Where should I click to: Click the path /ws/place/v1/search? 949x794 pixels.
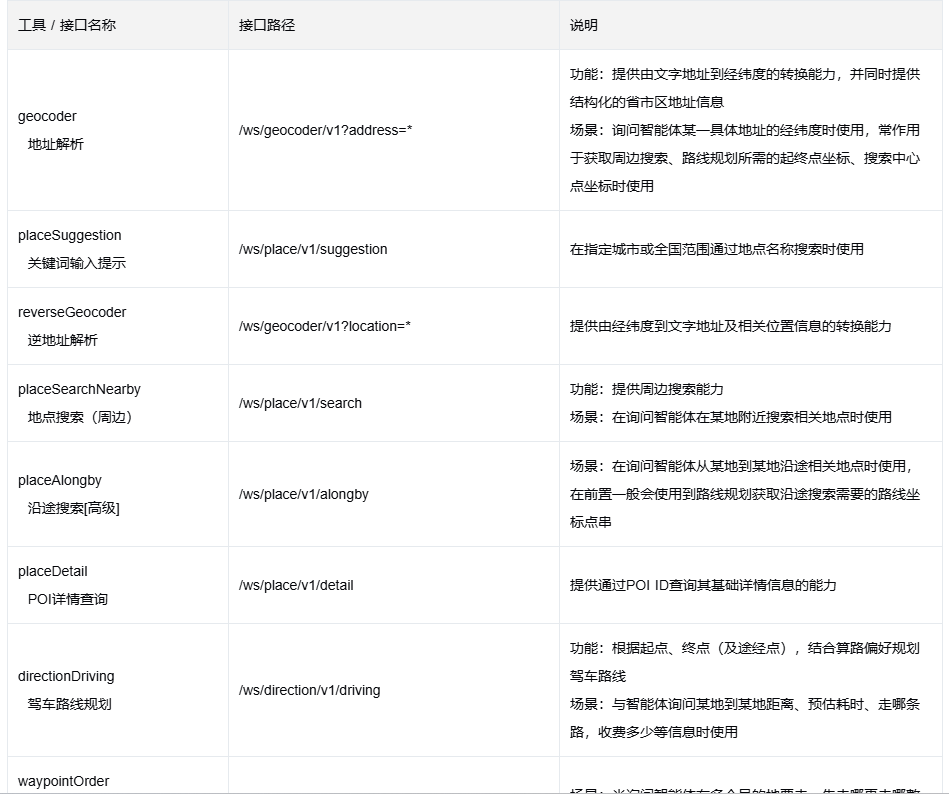[300, 403]
